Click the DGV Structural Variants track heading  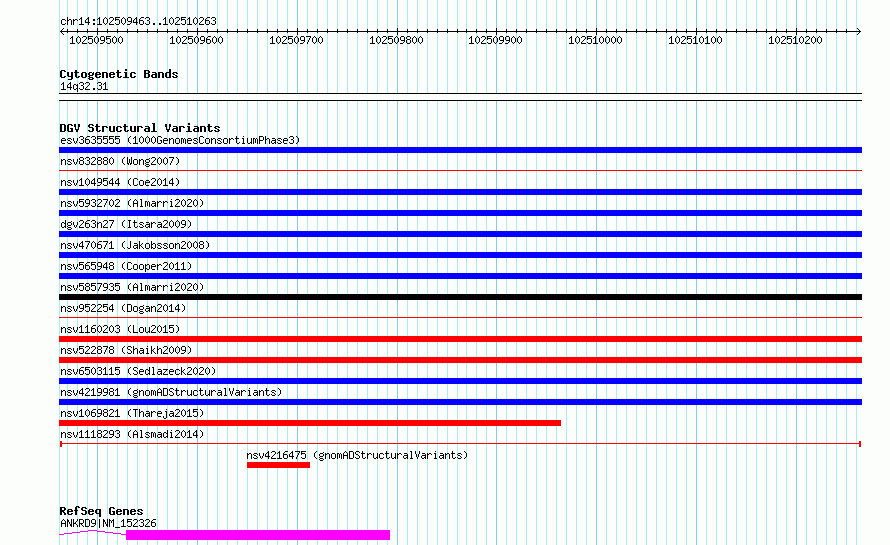click(x=140, y=128)
